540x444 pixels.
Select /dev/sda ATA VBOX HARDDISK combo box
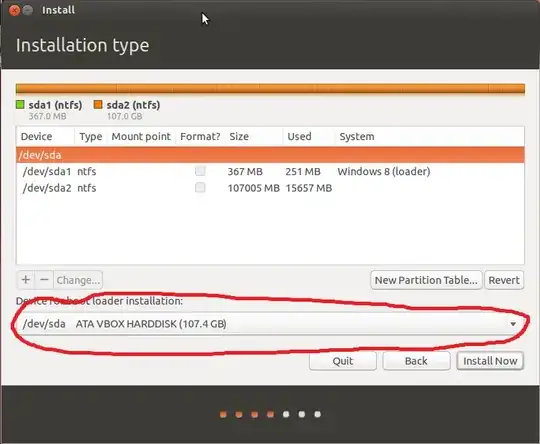click(x=270, y=324)
